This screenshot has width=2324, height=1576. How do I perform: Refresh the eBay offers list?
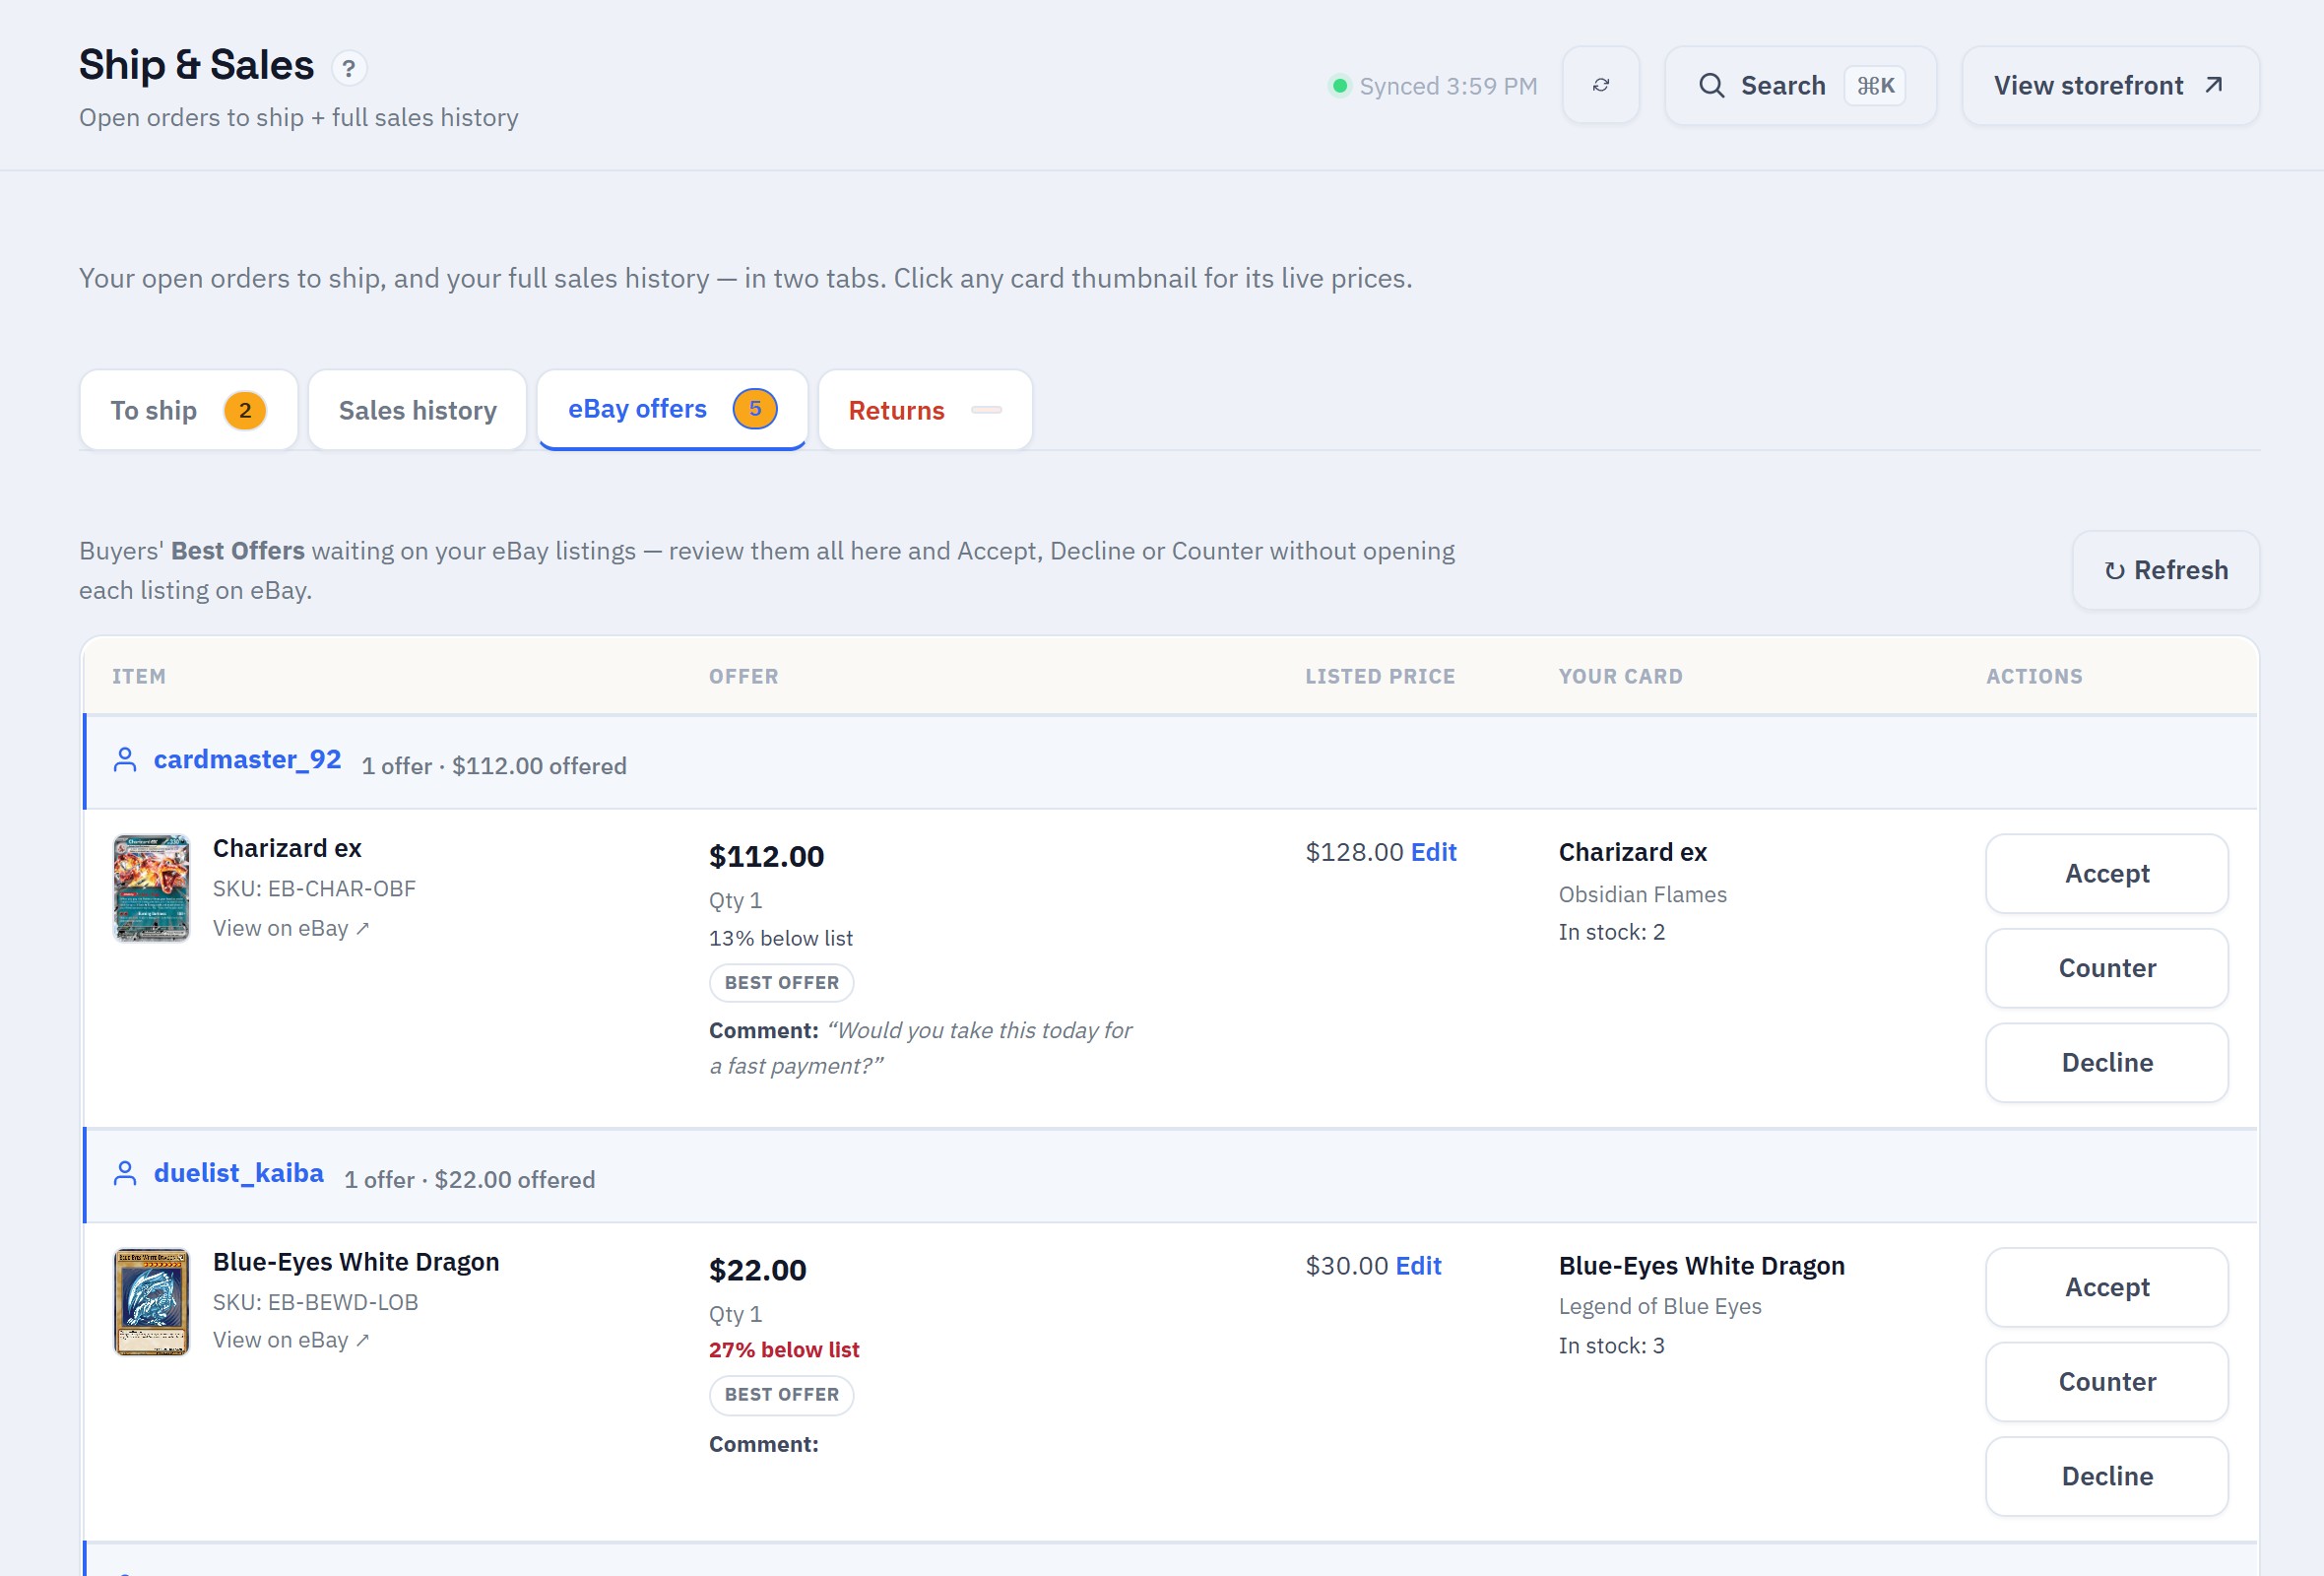point(2166,570)
